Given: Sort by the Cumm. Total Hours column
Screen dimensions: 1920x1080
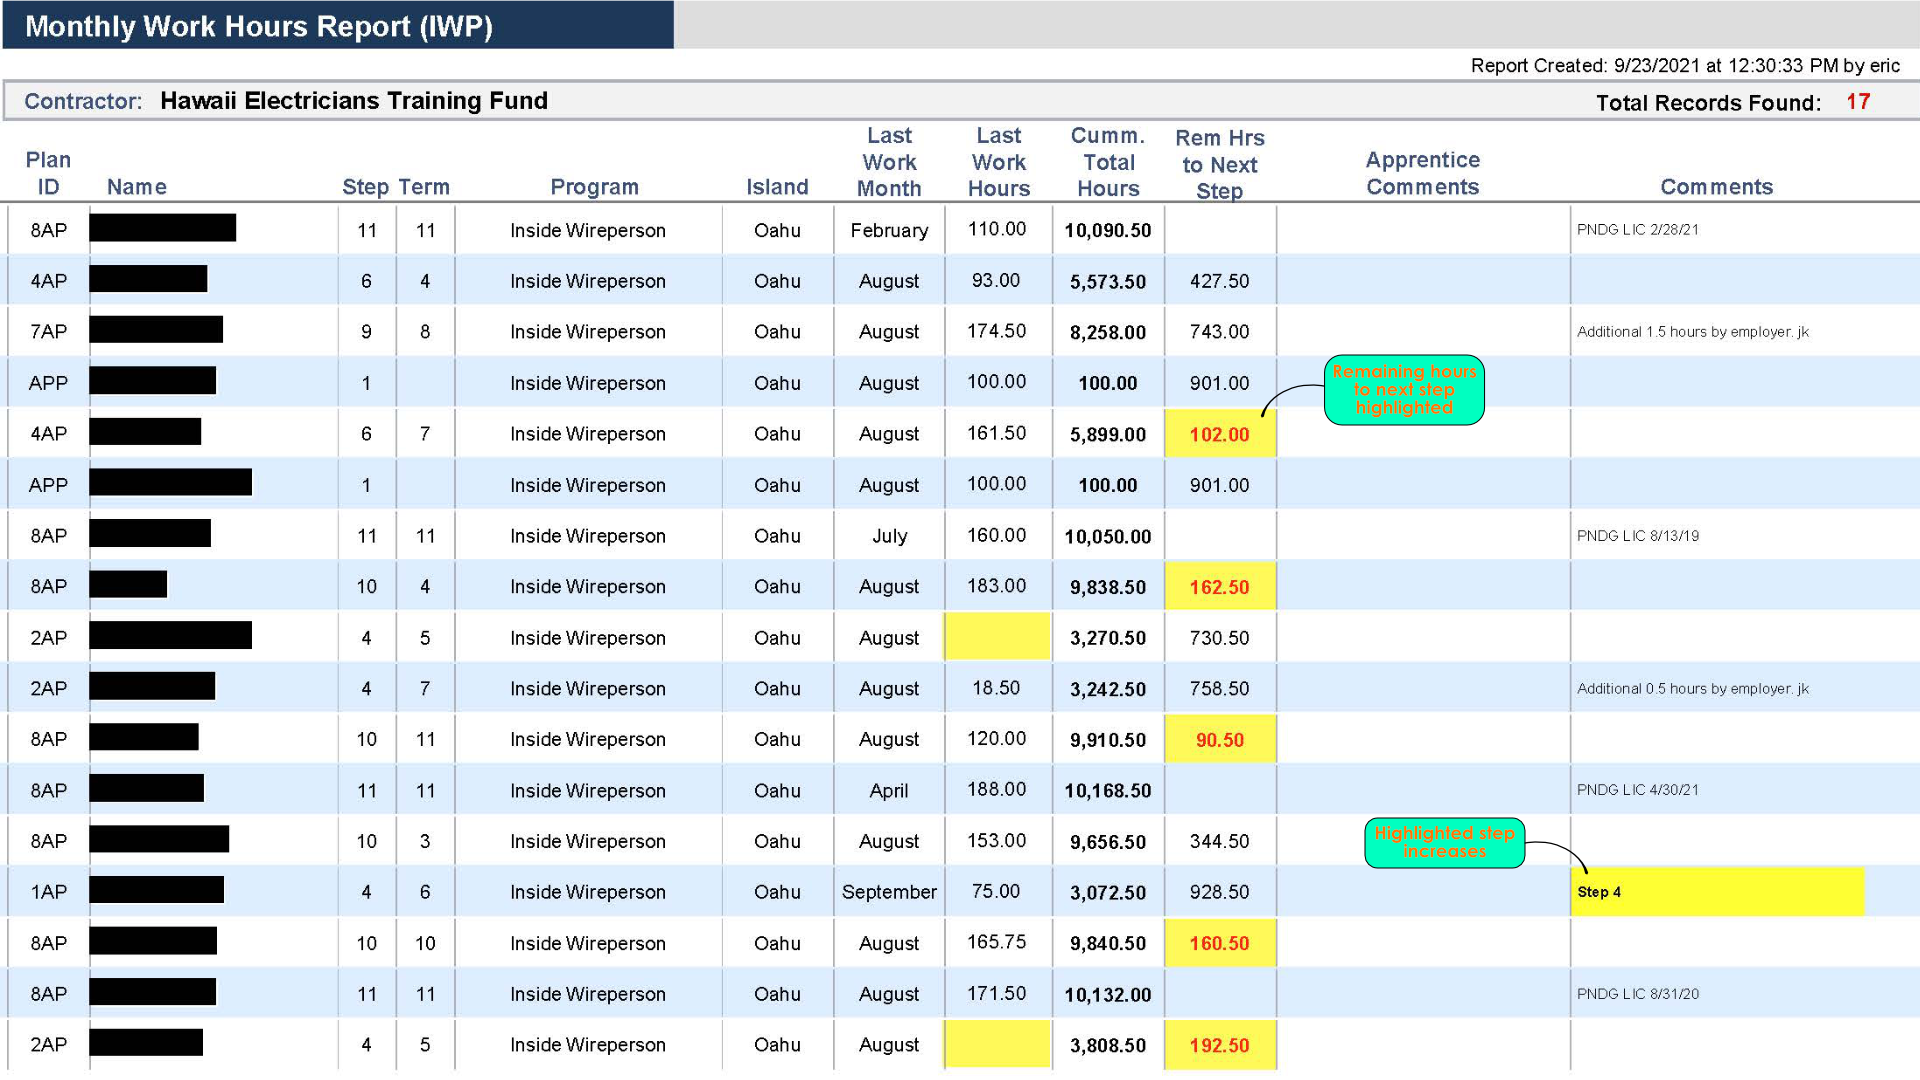Looking at the screenshot, I should 1107,162.
